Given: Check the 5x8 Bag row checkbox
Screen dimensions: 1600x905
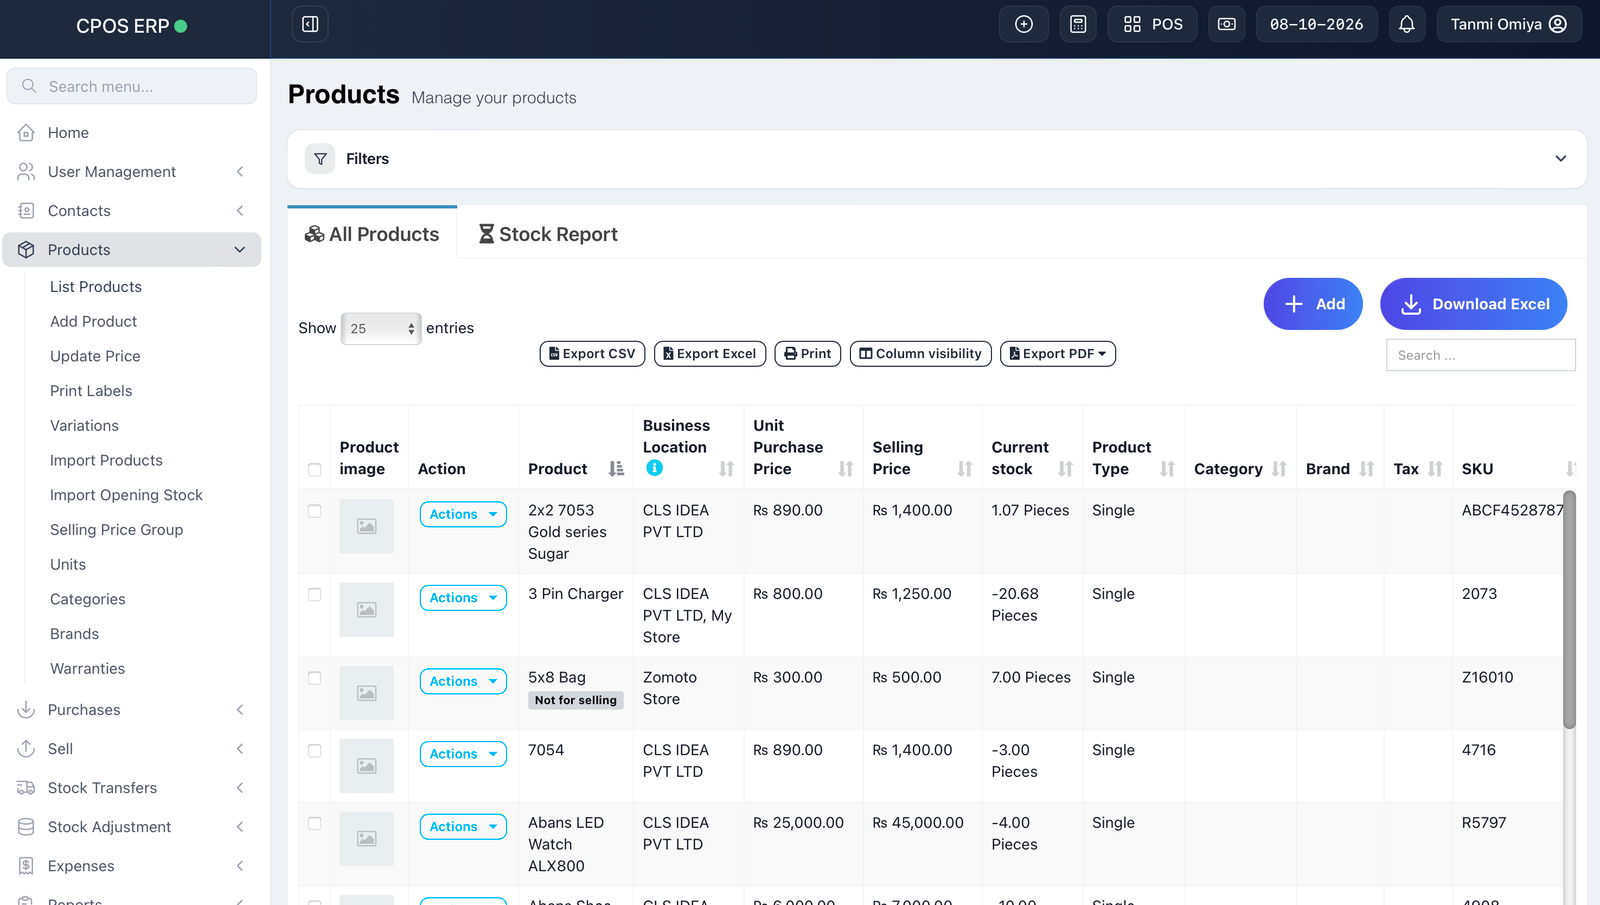Looking at the screenshot, I should [315, 678].
